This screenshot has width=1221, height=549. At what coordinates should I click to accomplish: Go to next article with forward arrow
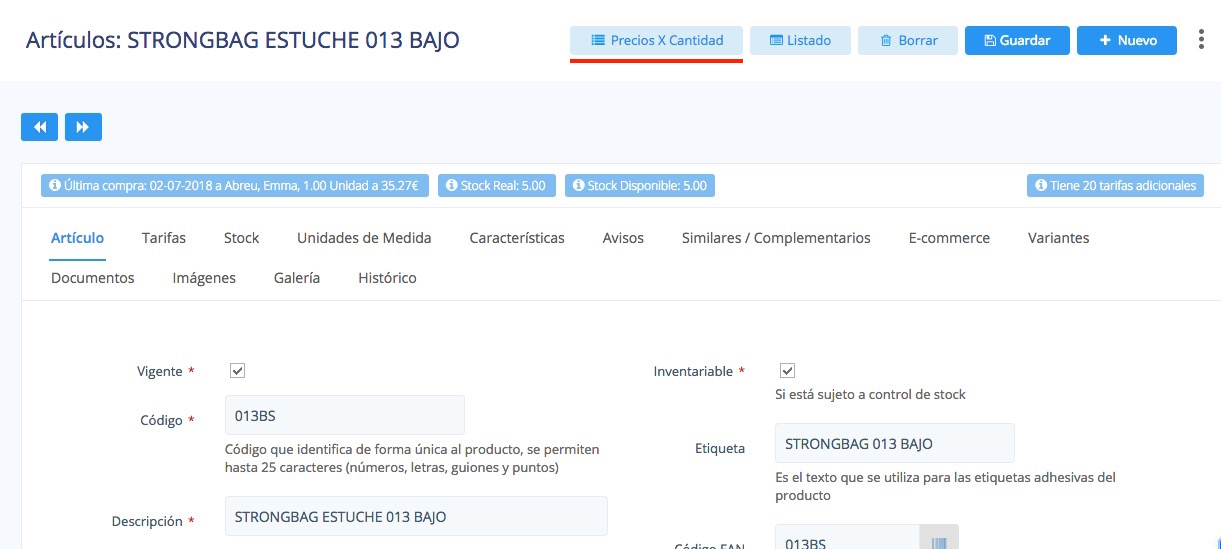(83, 127)
